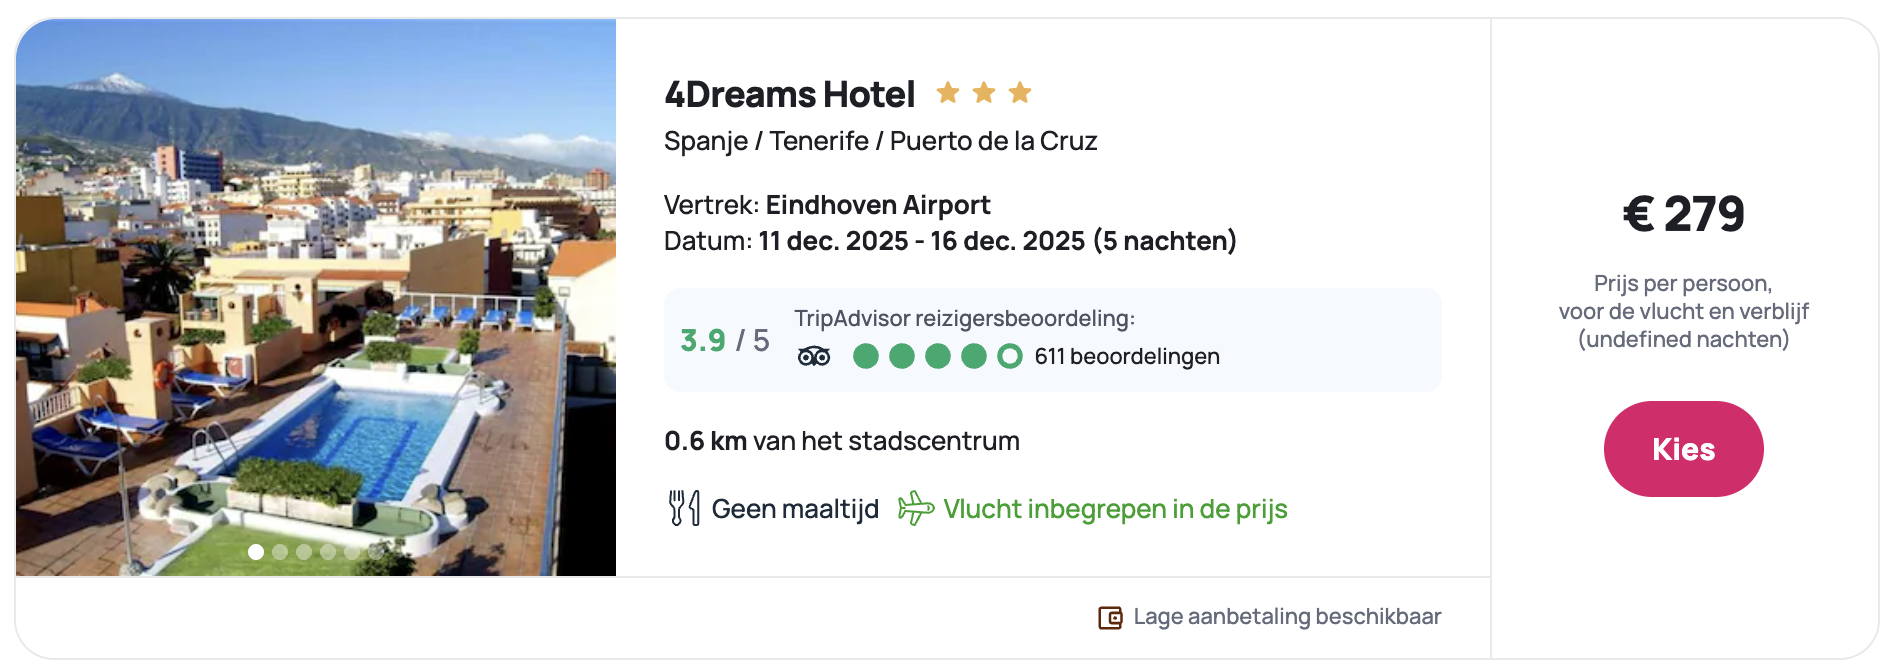The height and width of the screenshot is (670, 1892).
Task: Open the 611 beoordelingen reviews
Action: click(1127, 357)
